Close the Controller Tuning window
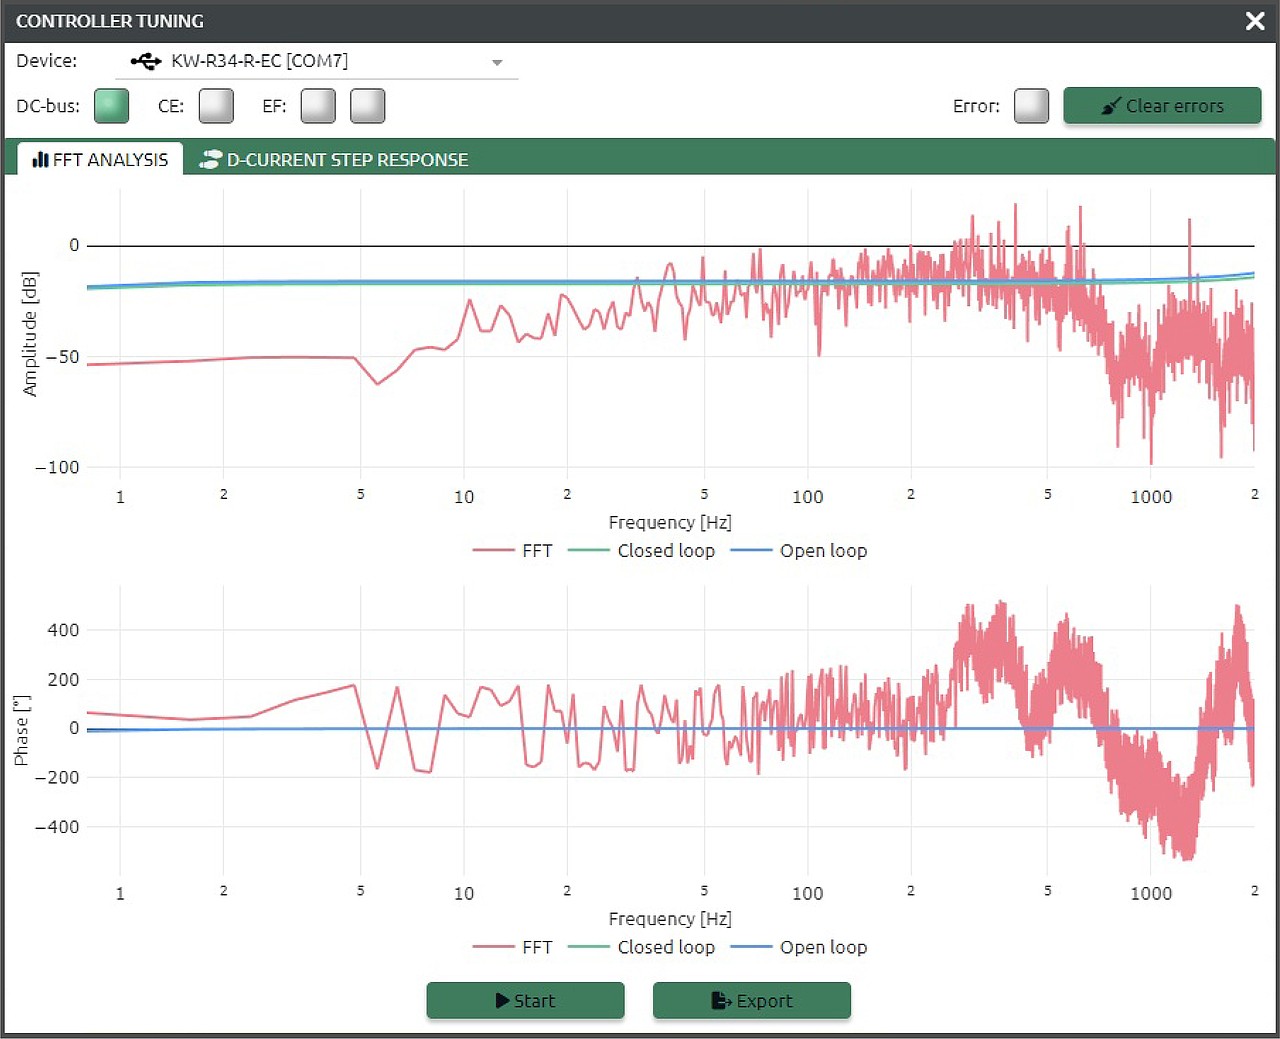Screen dimensions: 1280x1039 click(1255, 21)
